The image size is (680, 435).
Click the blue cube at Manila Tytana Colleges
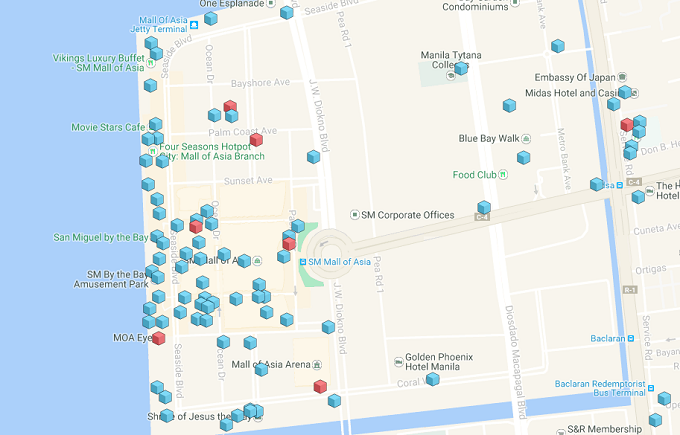pyautogui.click(x=461, y=68)
